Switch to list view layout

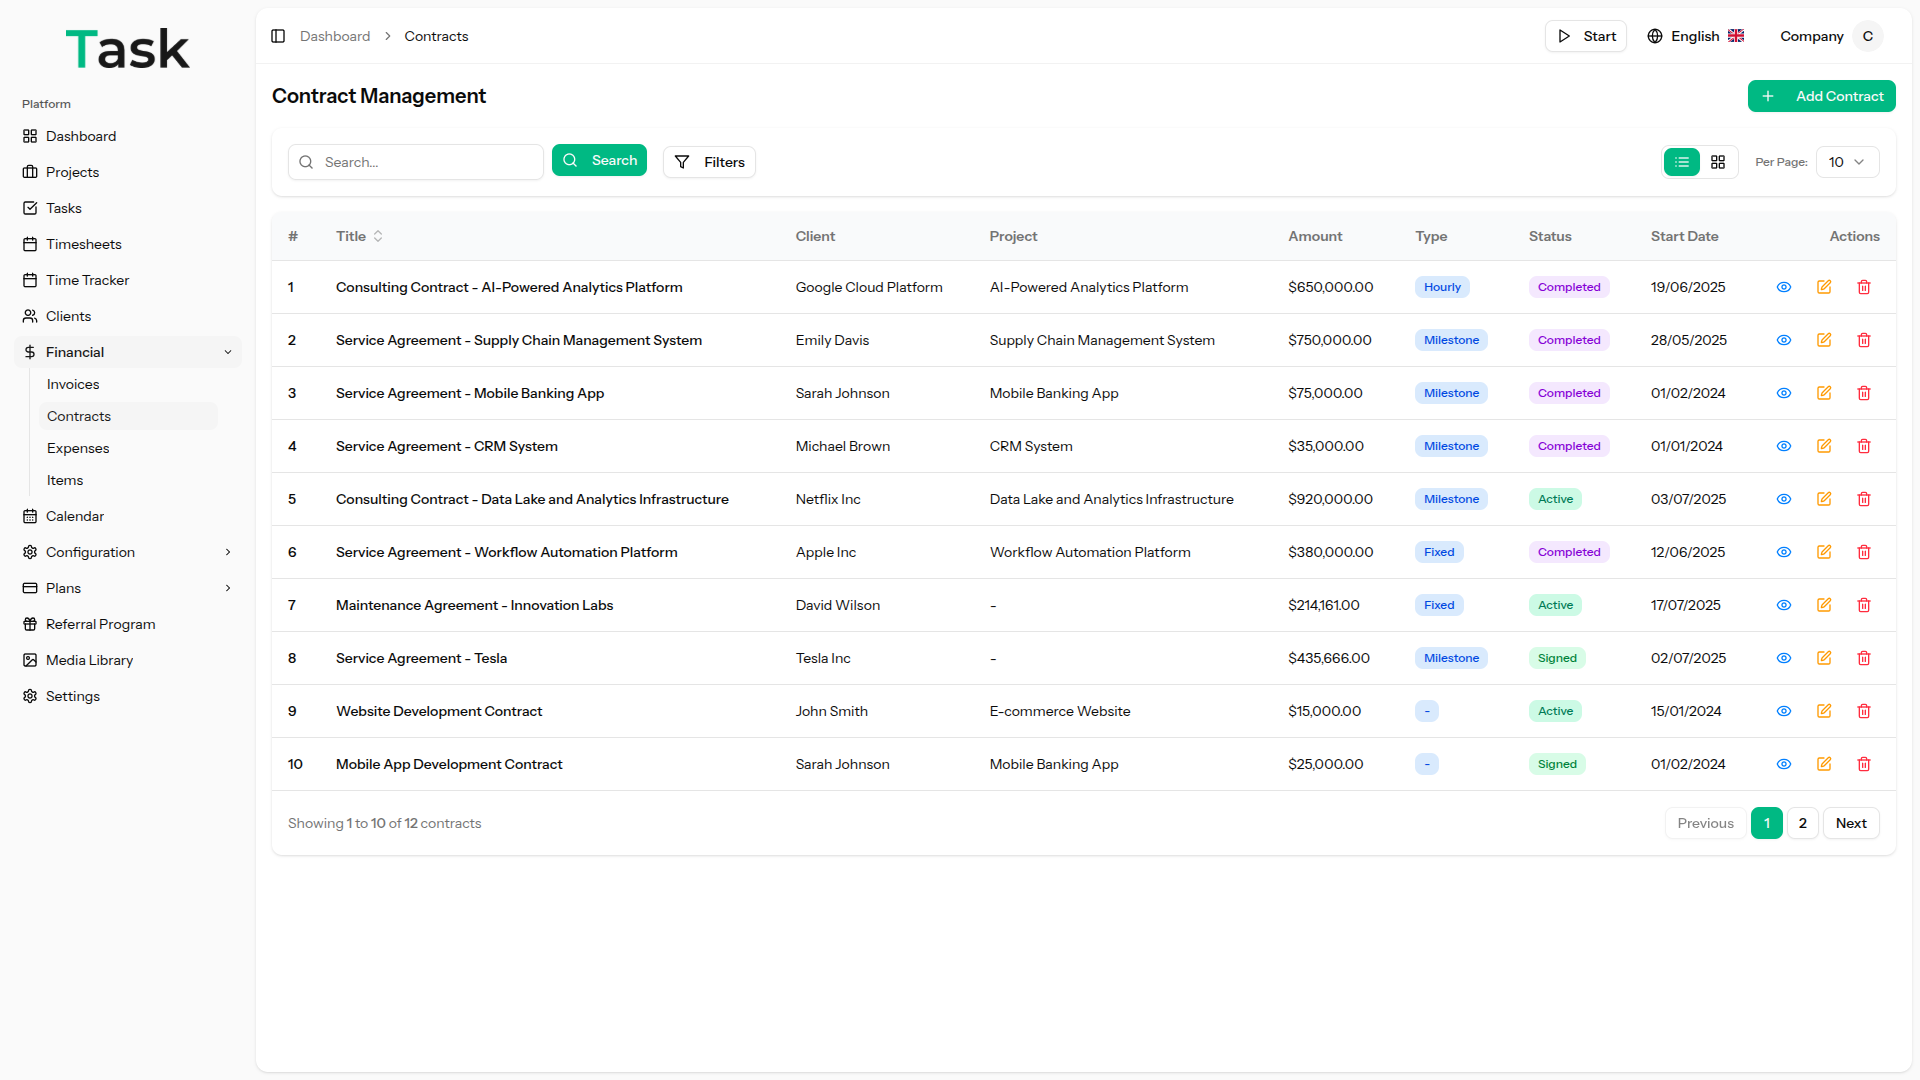pos(1682,162)
